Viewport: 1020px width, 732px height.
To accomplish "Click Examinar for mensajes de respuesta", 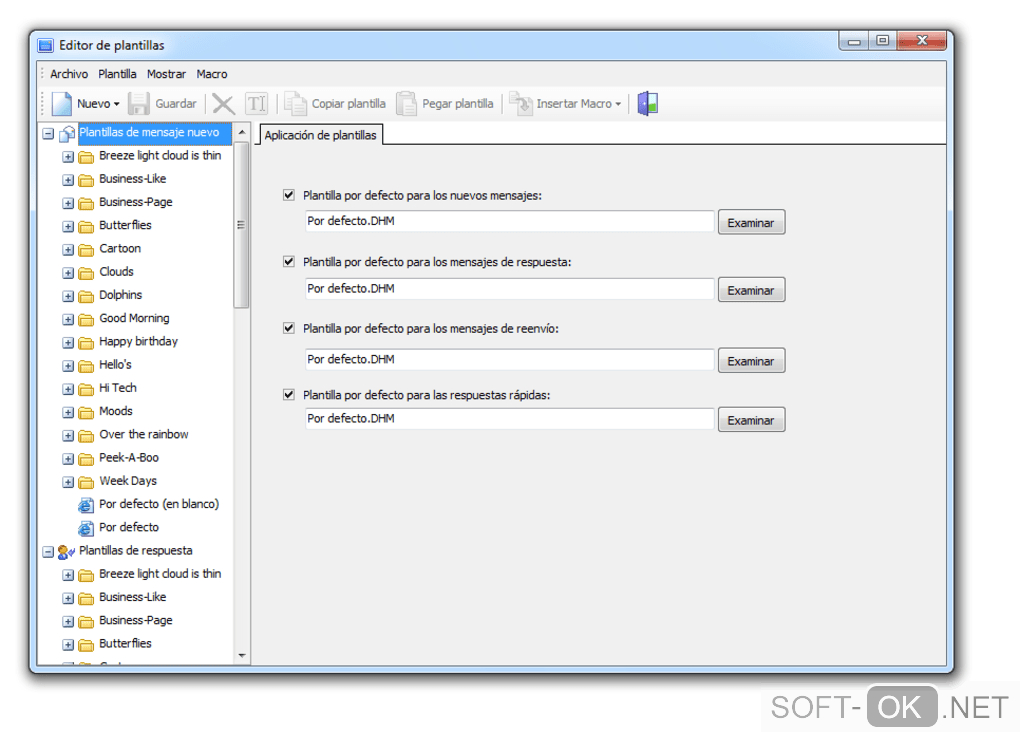I will [x=751, y=290].
